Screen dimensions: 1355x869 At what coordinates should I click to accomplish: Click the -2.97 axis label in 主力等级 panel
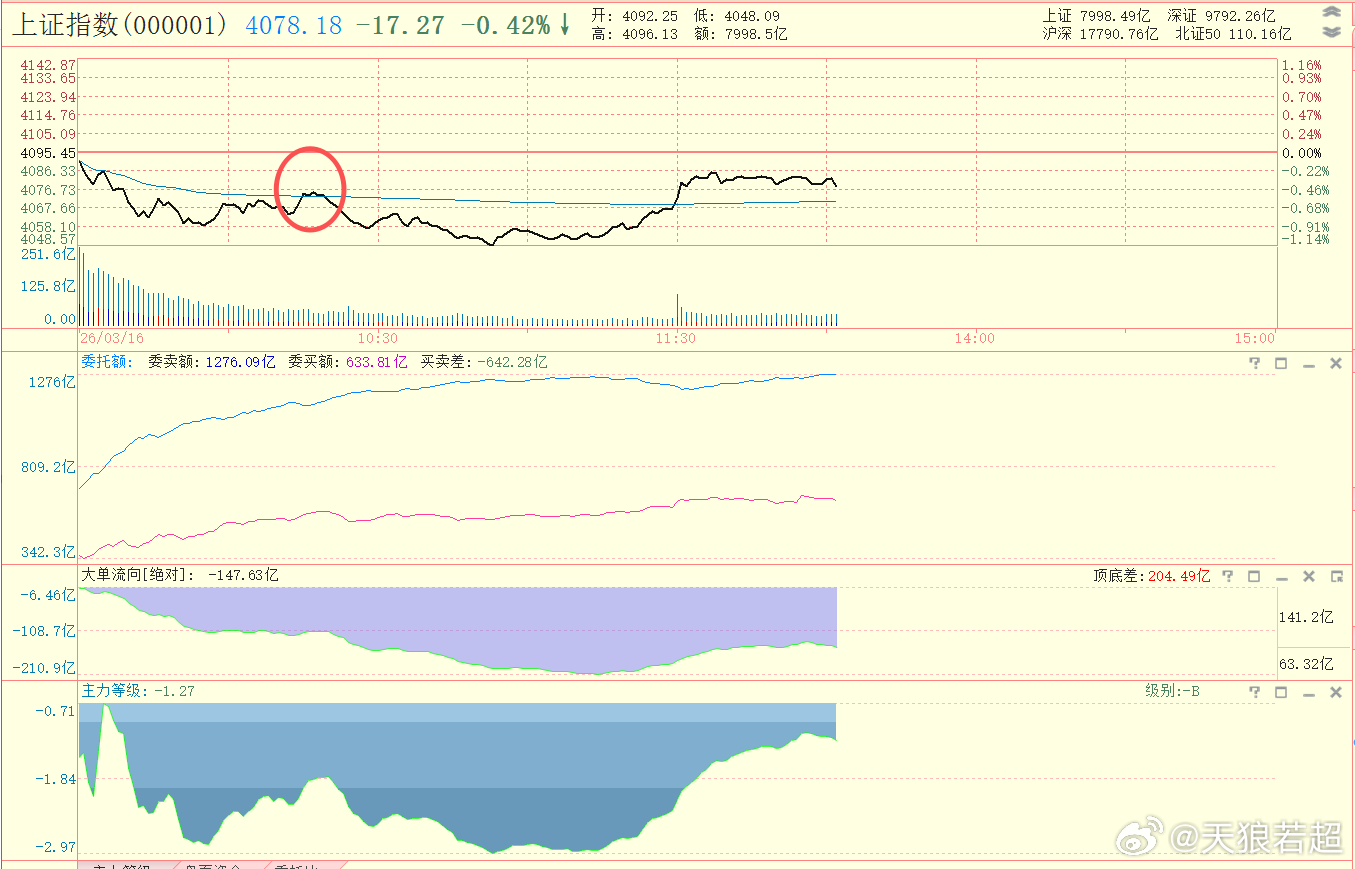tap(55, 847)
